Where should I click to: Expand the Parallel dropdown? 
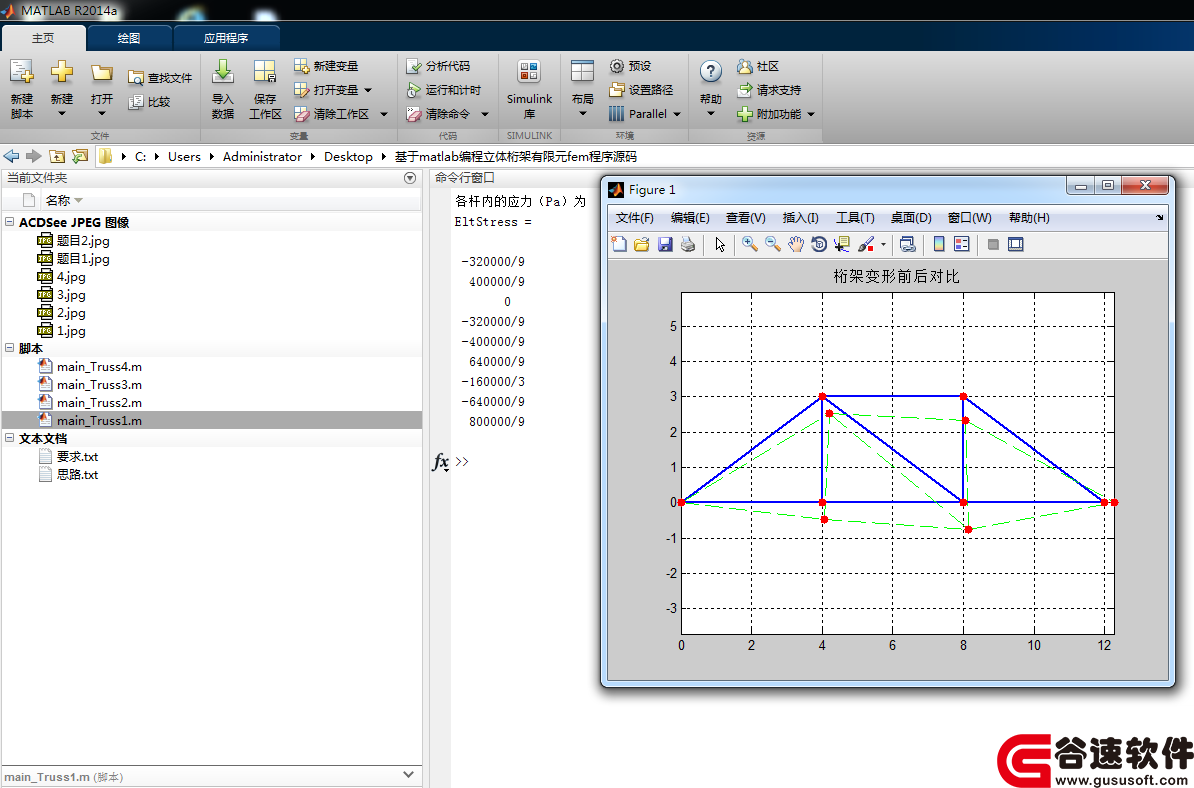tap(676, 114)
